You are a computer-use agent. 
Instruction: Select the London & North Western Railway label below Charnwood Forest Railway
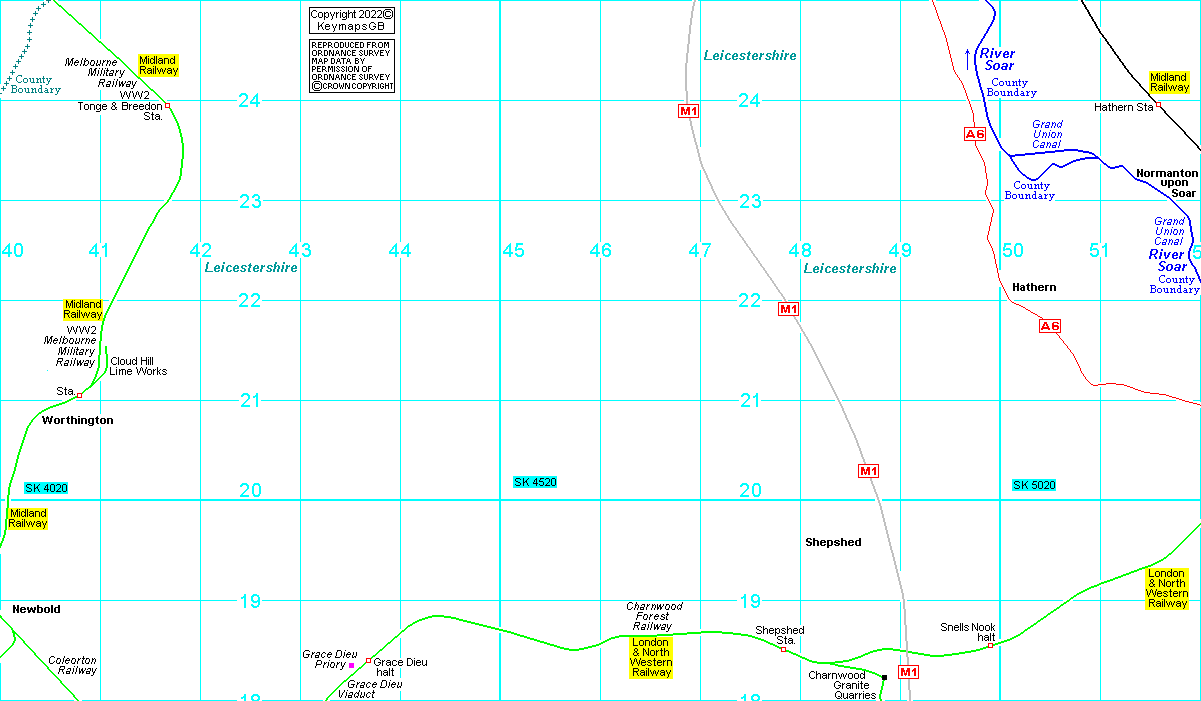(650, 658)
